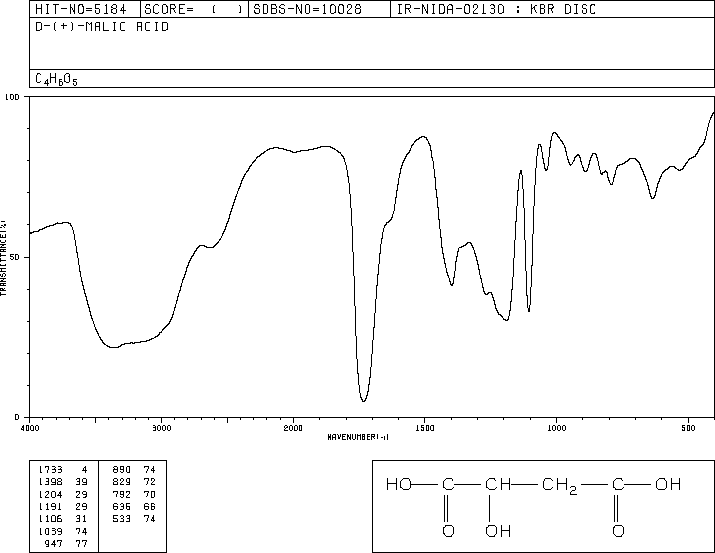715x553 pixels.
Task: Select peak value 890 in the table
Action: 122,469
